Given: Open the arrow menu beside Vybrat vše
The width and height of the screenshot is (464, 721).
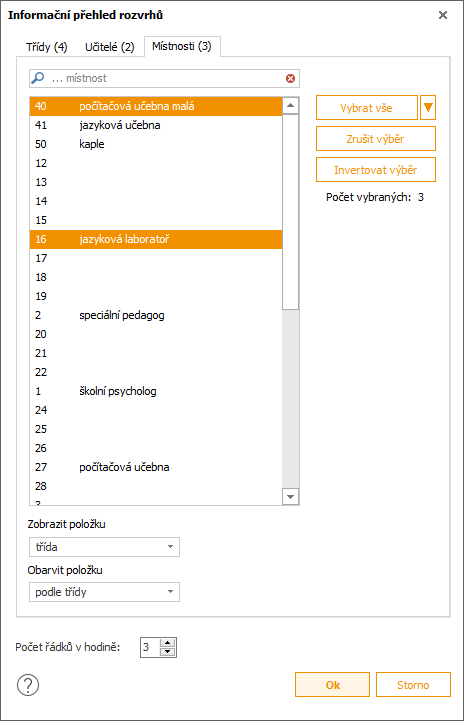Looking at the screenshot, I should coord(428,108).
